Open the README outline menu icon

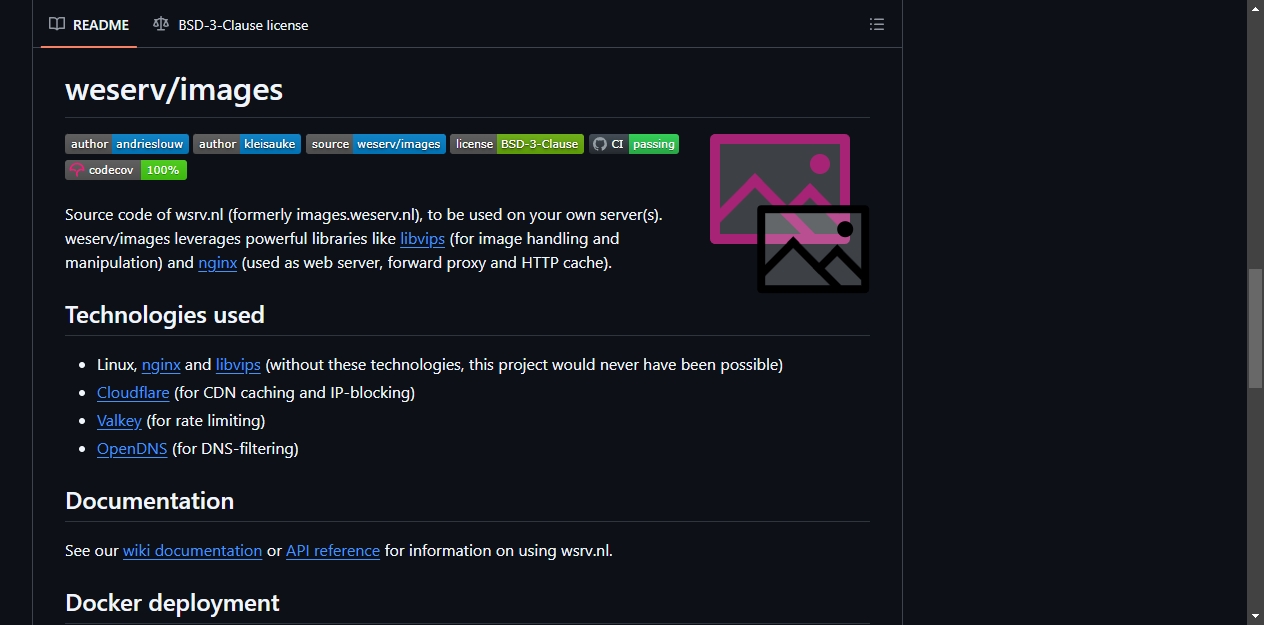click(877, 25)
